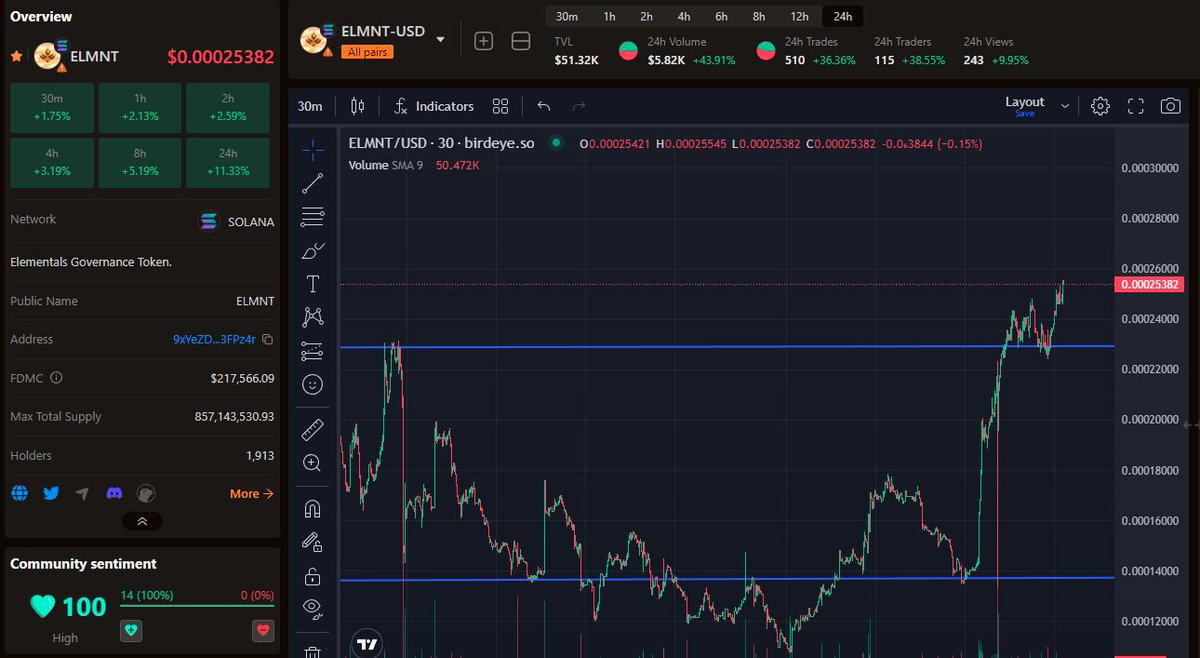
Task: Toggle the chart symbol status green dot
Action: (x=556, y=143)
